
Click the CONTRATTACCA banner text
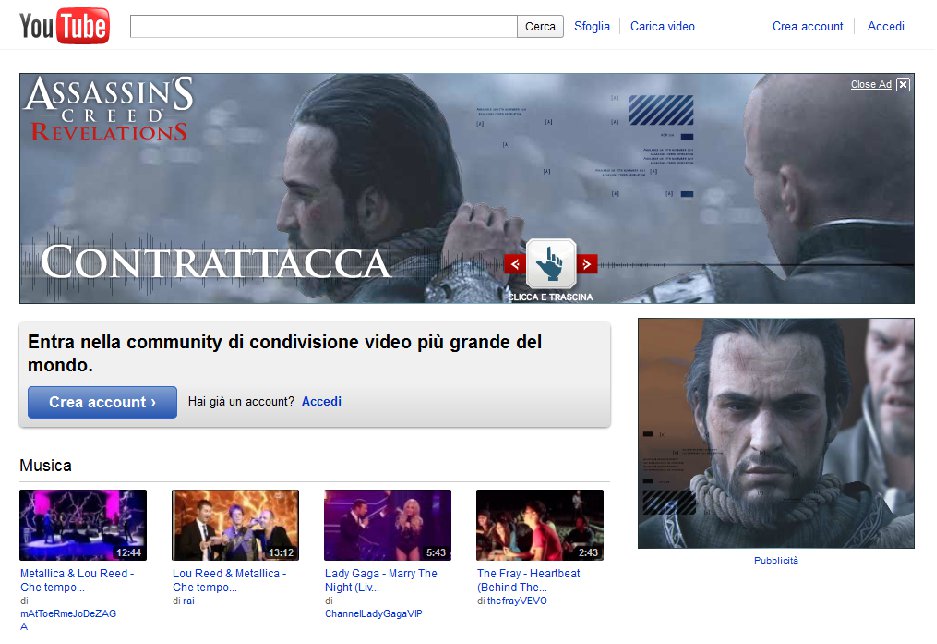pos(216,262)
